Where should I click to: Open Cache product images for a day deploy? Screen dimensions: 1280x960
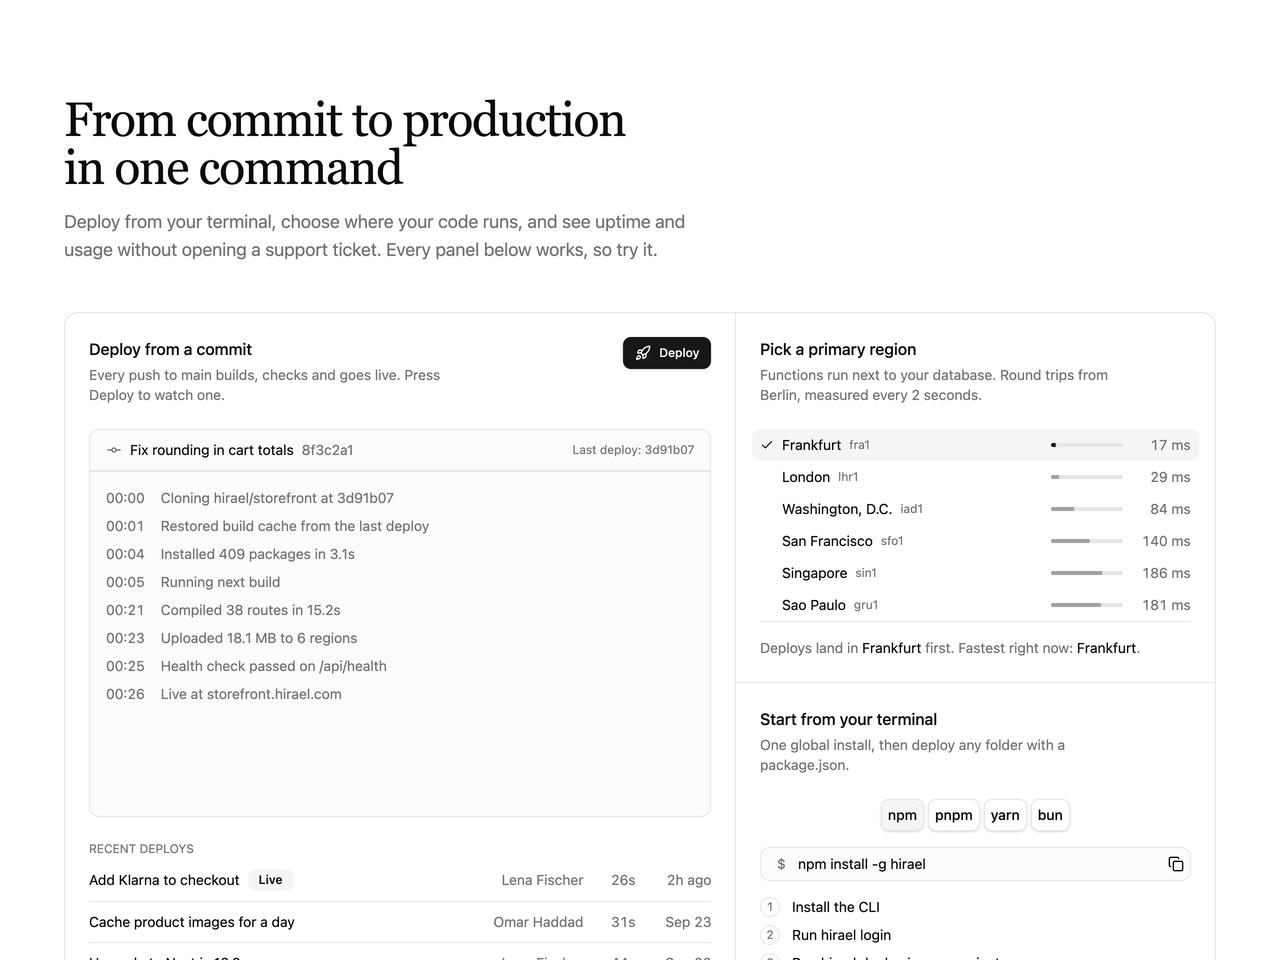click(400, 922)
